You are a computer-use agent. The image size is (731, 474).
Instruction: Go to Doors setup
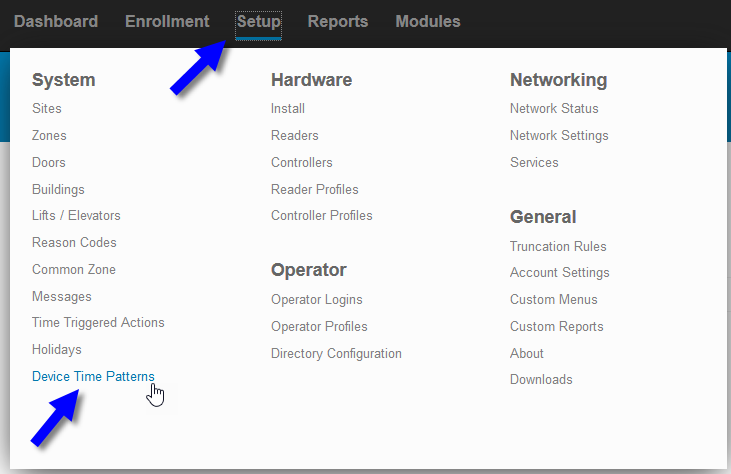coord(48,162)
